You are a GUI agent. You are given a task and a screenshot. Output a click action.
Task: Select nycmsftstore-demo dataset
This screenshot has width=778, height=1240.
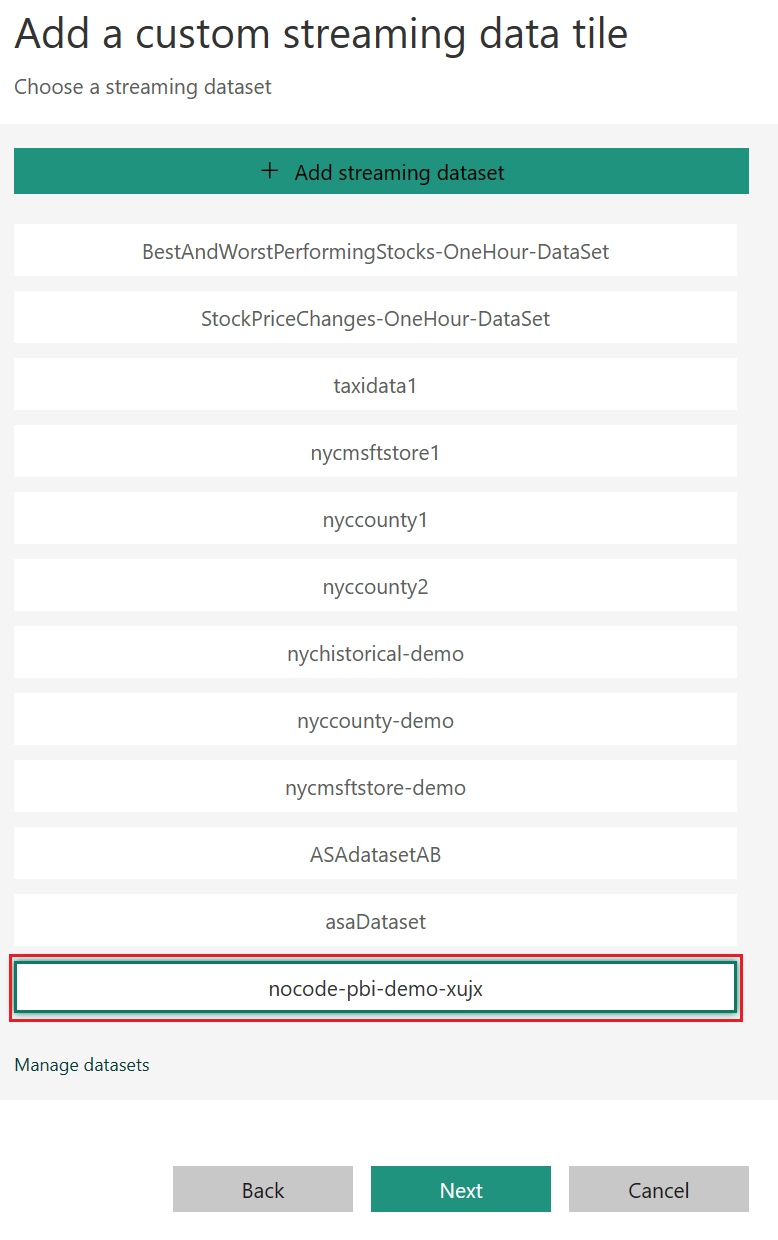click(x=375, y=786)
